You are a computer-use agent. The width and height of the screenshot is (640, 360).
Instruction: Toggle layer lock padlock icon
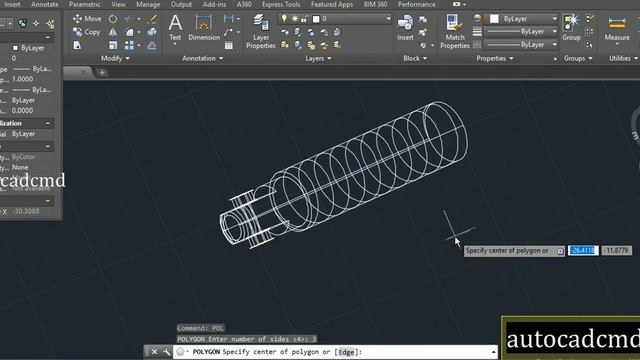click(304, 19)
